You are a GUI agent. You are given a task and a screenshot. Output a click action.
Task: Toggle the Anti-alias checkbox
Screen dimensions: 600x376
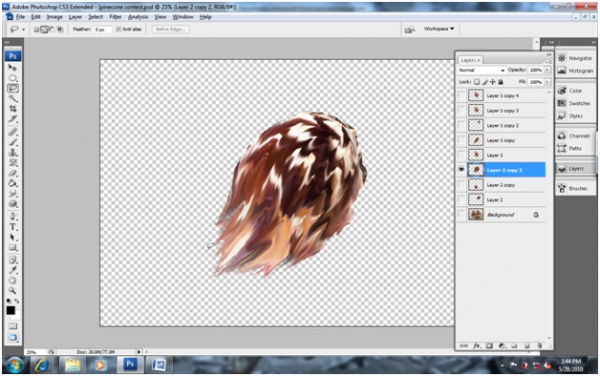click(x=118, y=29)
